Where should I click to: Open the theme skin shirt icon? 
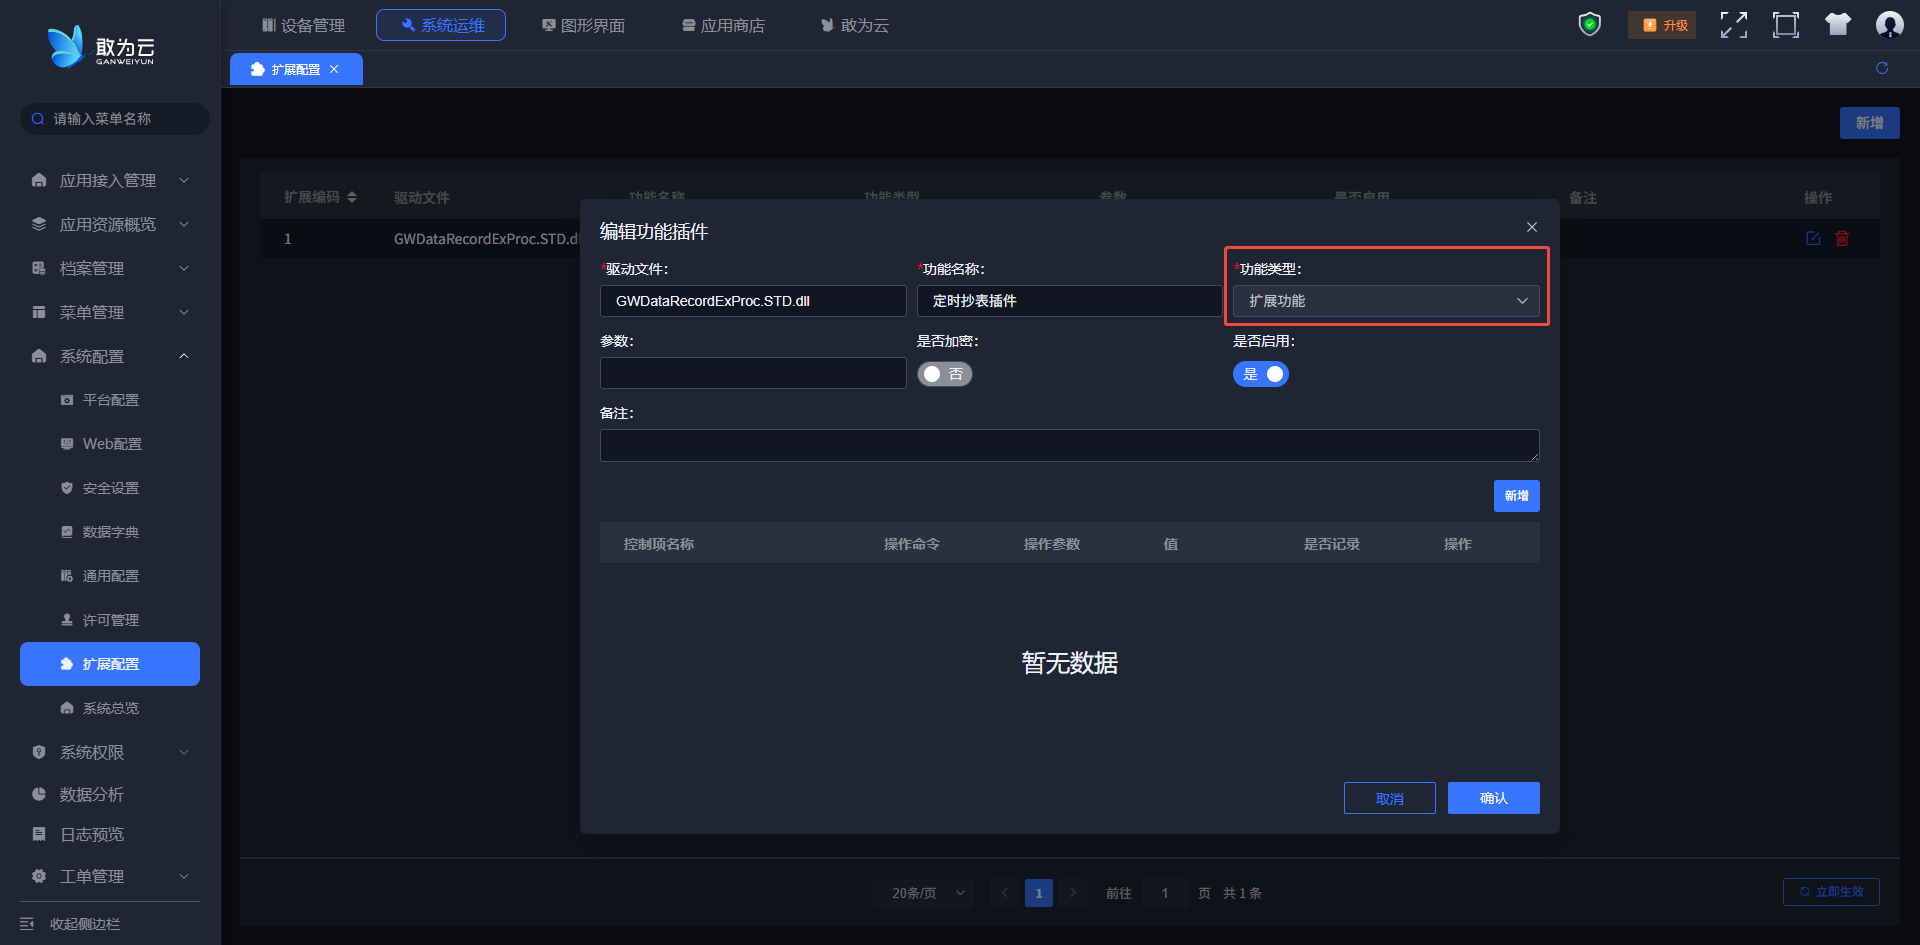click(x=1837, y=25)
